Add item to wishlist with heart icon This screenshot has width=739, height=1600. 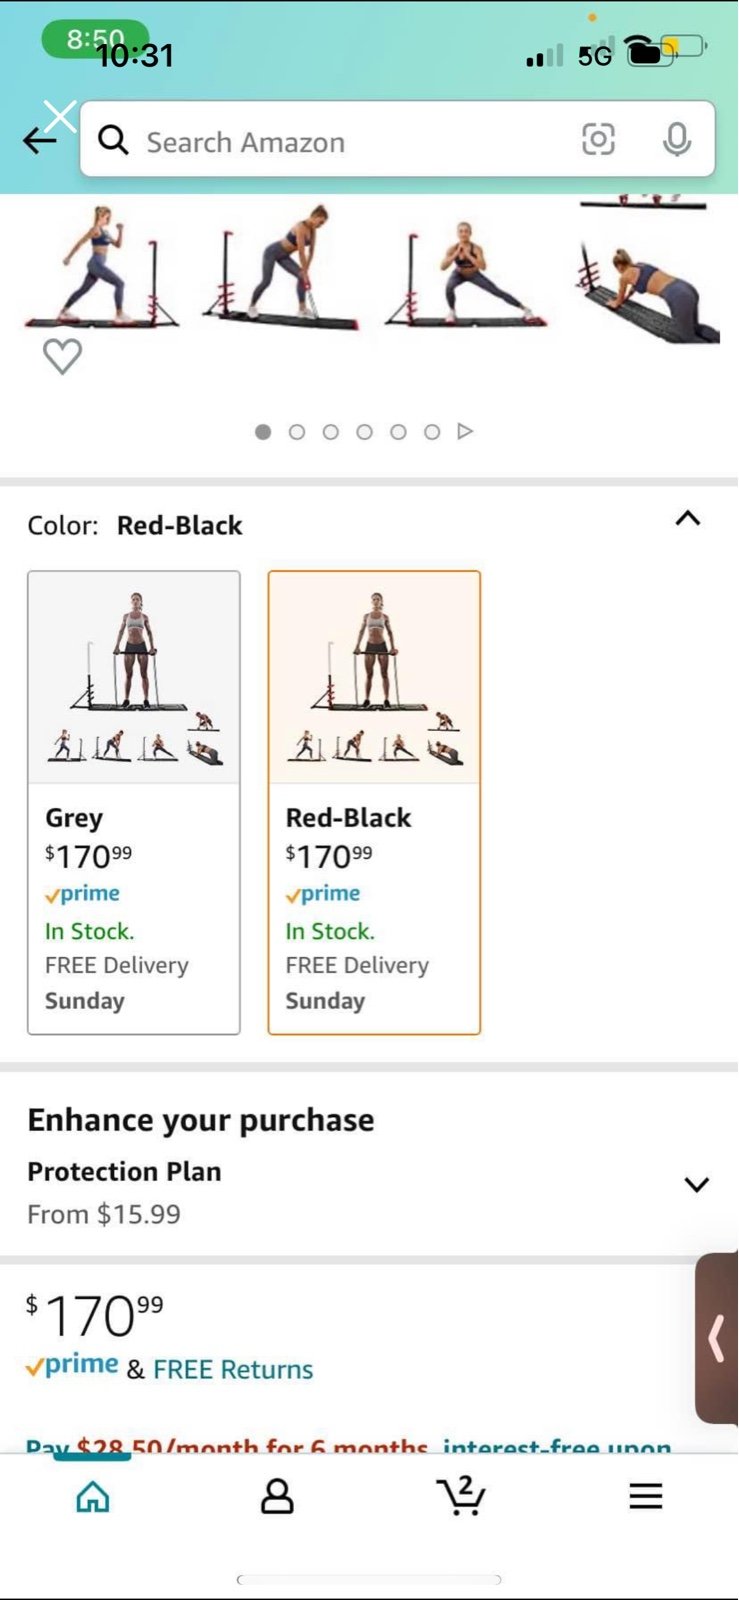pyautogui.click(x=62, y=356)
